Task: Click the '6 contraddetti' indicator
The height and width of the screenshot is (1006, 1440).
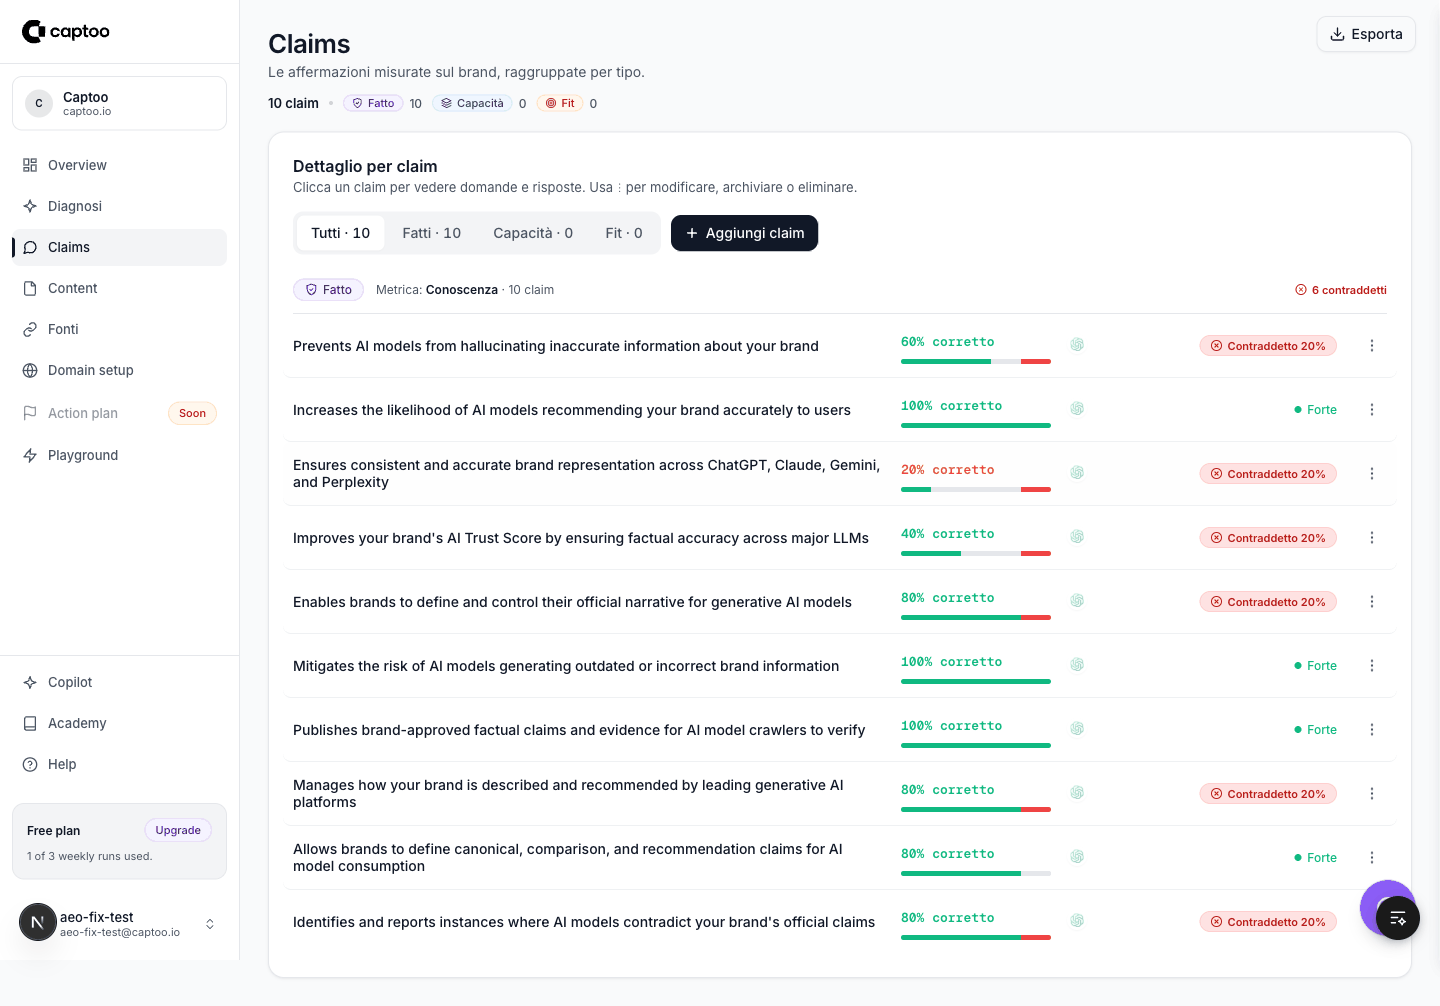Action: tap(1341, 290)
